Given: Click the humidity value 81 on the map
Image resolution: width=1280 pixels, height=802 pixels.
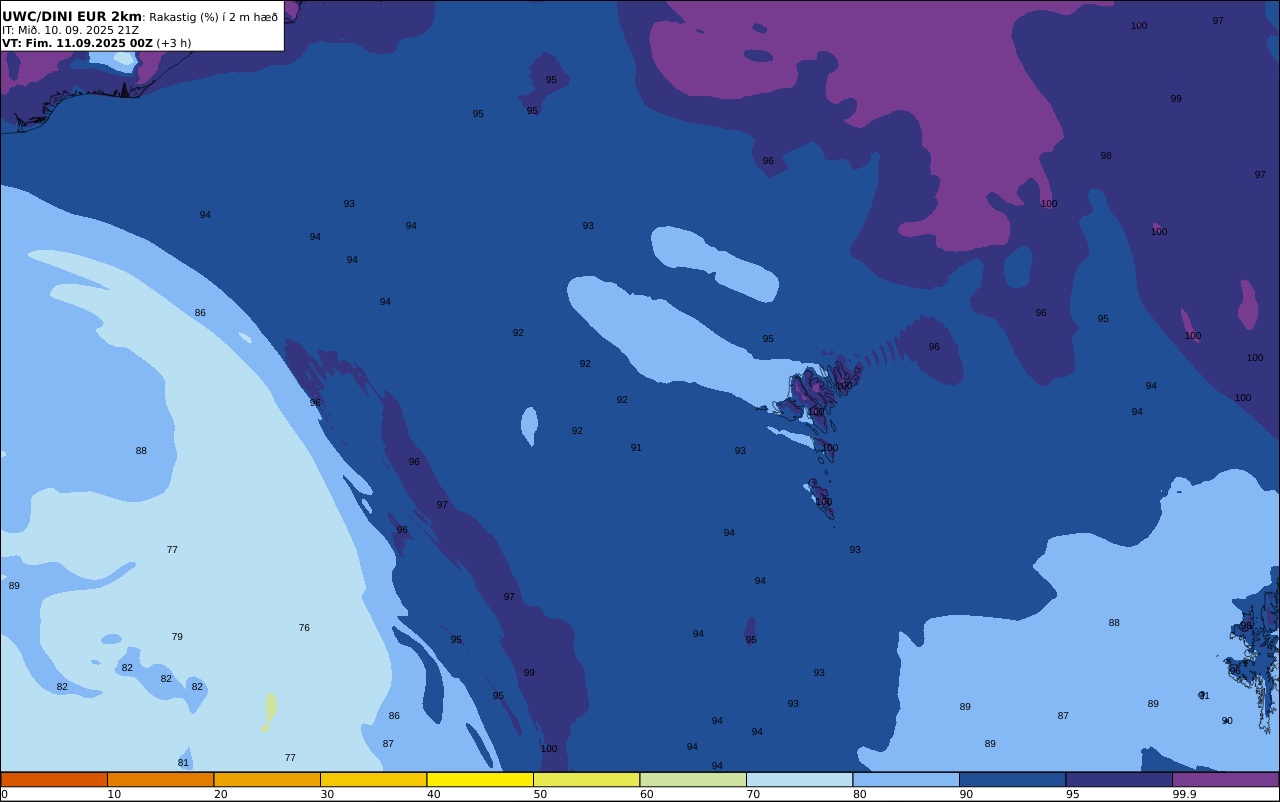Looking at the screenshot, I should coord(183,763).
